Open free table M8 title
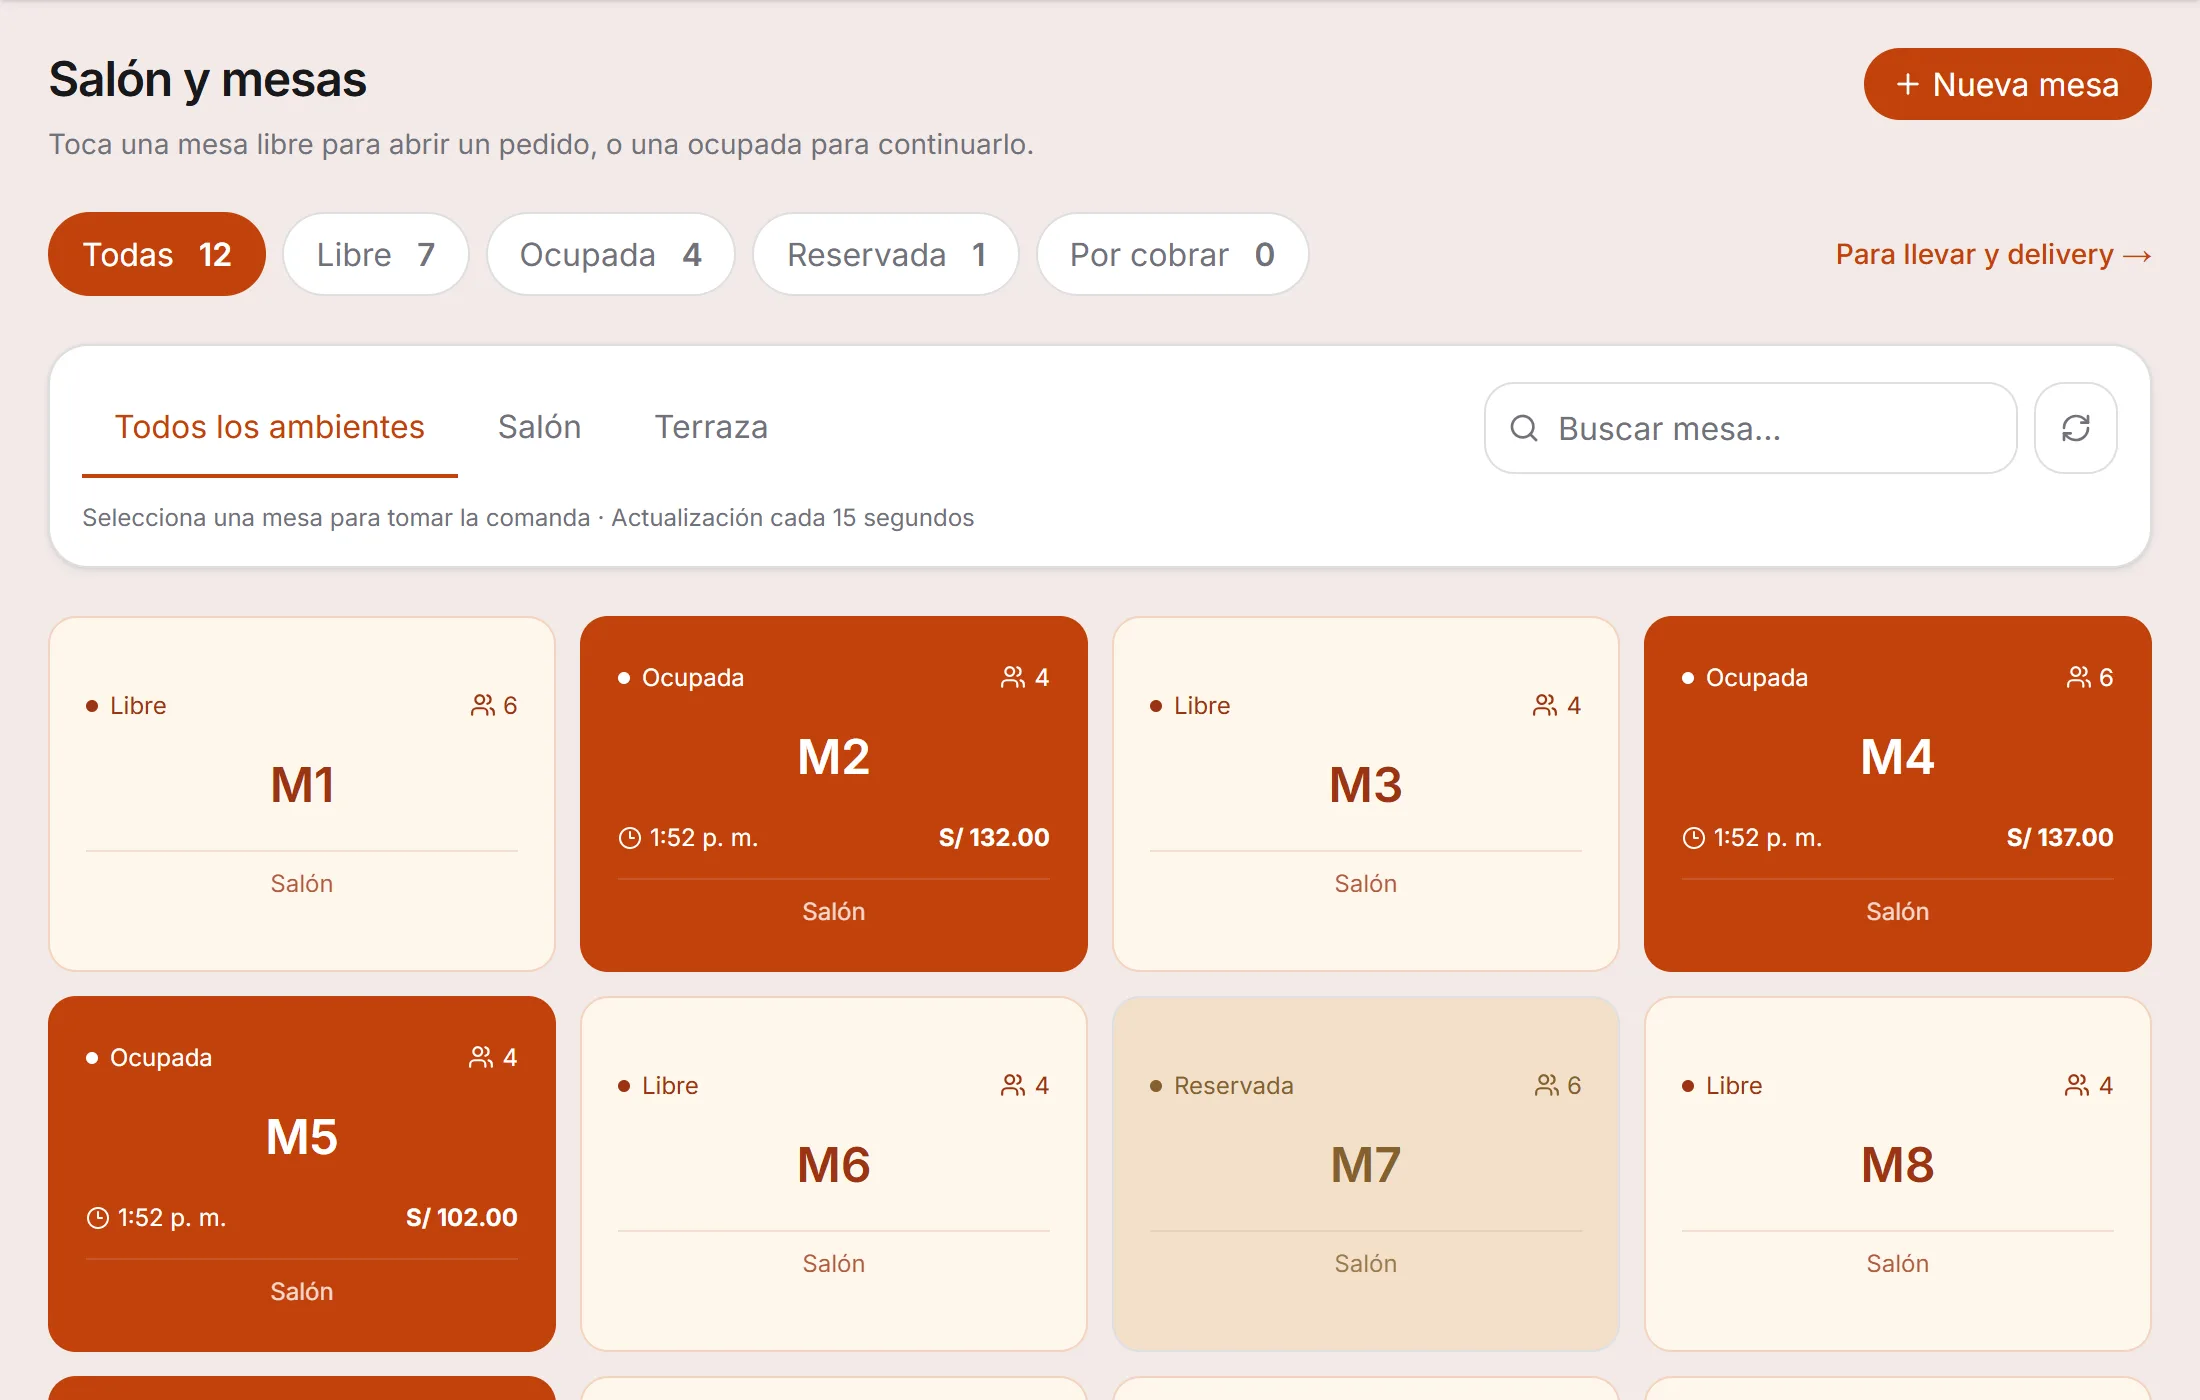The image size is (2200, 1400). point(1898,1165)
